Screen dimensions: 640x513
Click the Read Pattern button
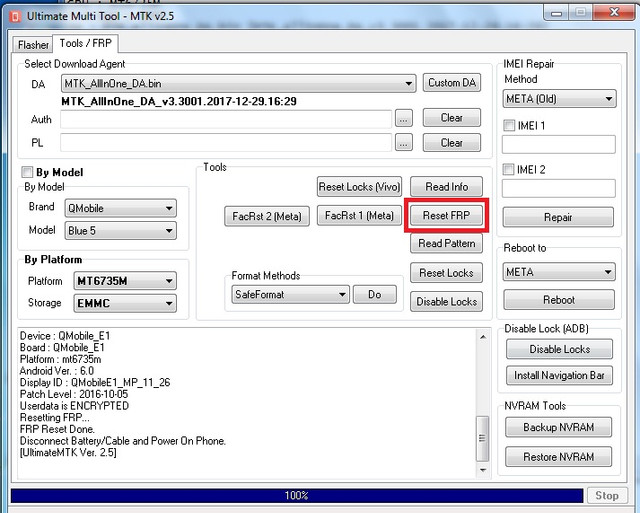[446, 244]
